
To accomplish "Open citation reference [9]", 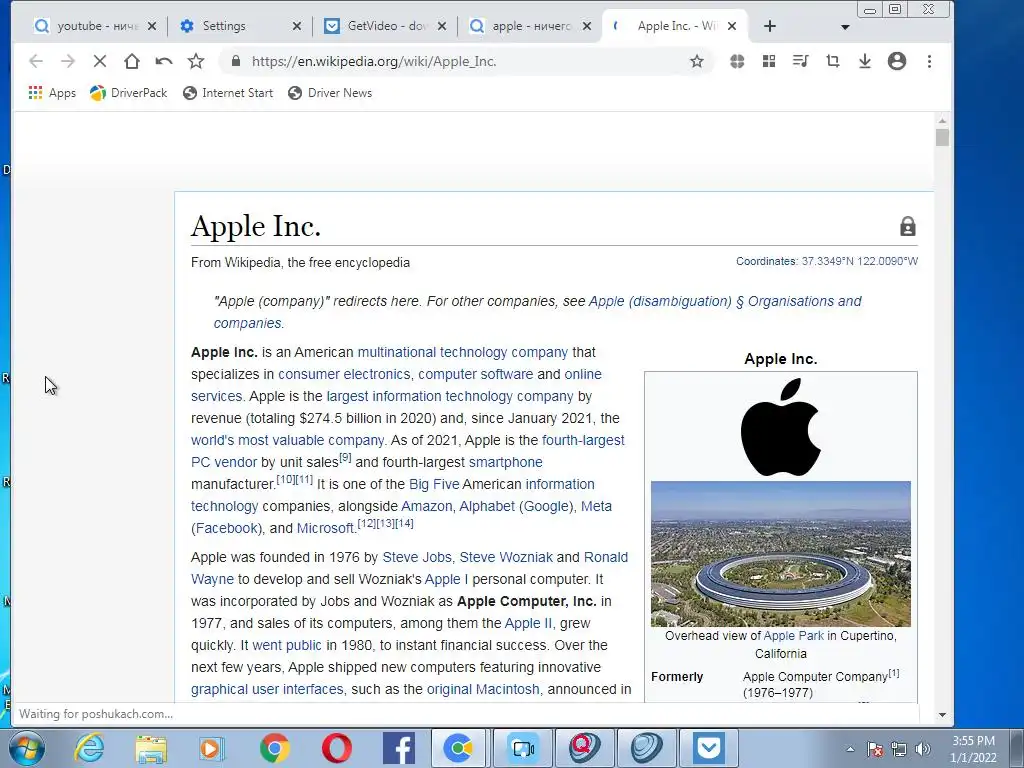I will coord(345,458).
